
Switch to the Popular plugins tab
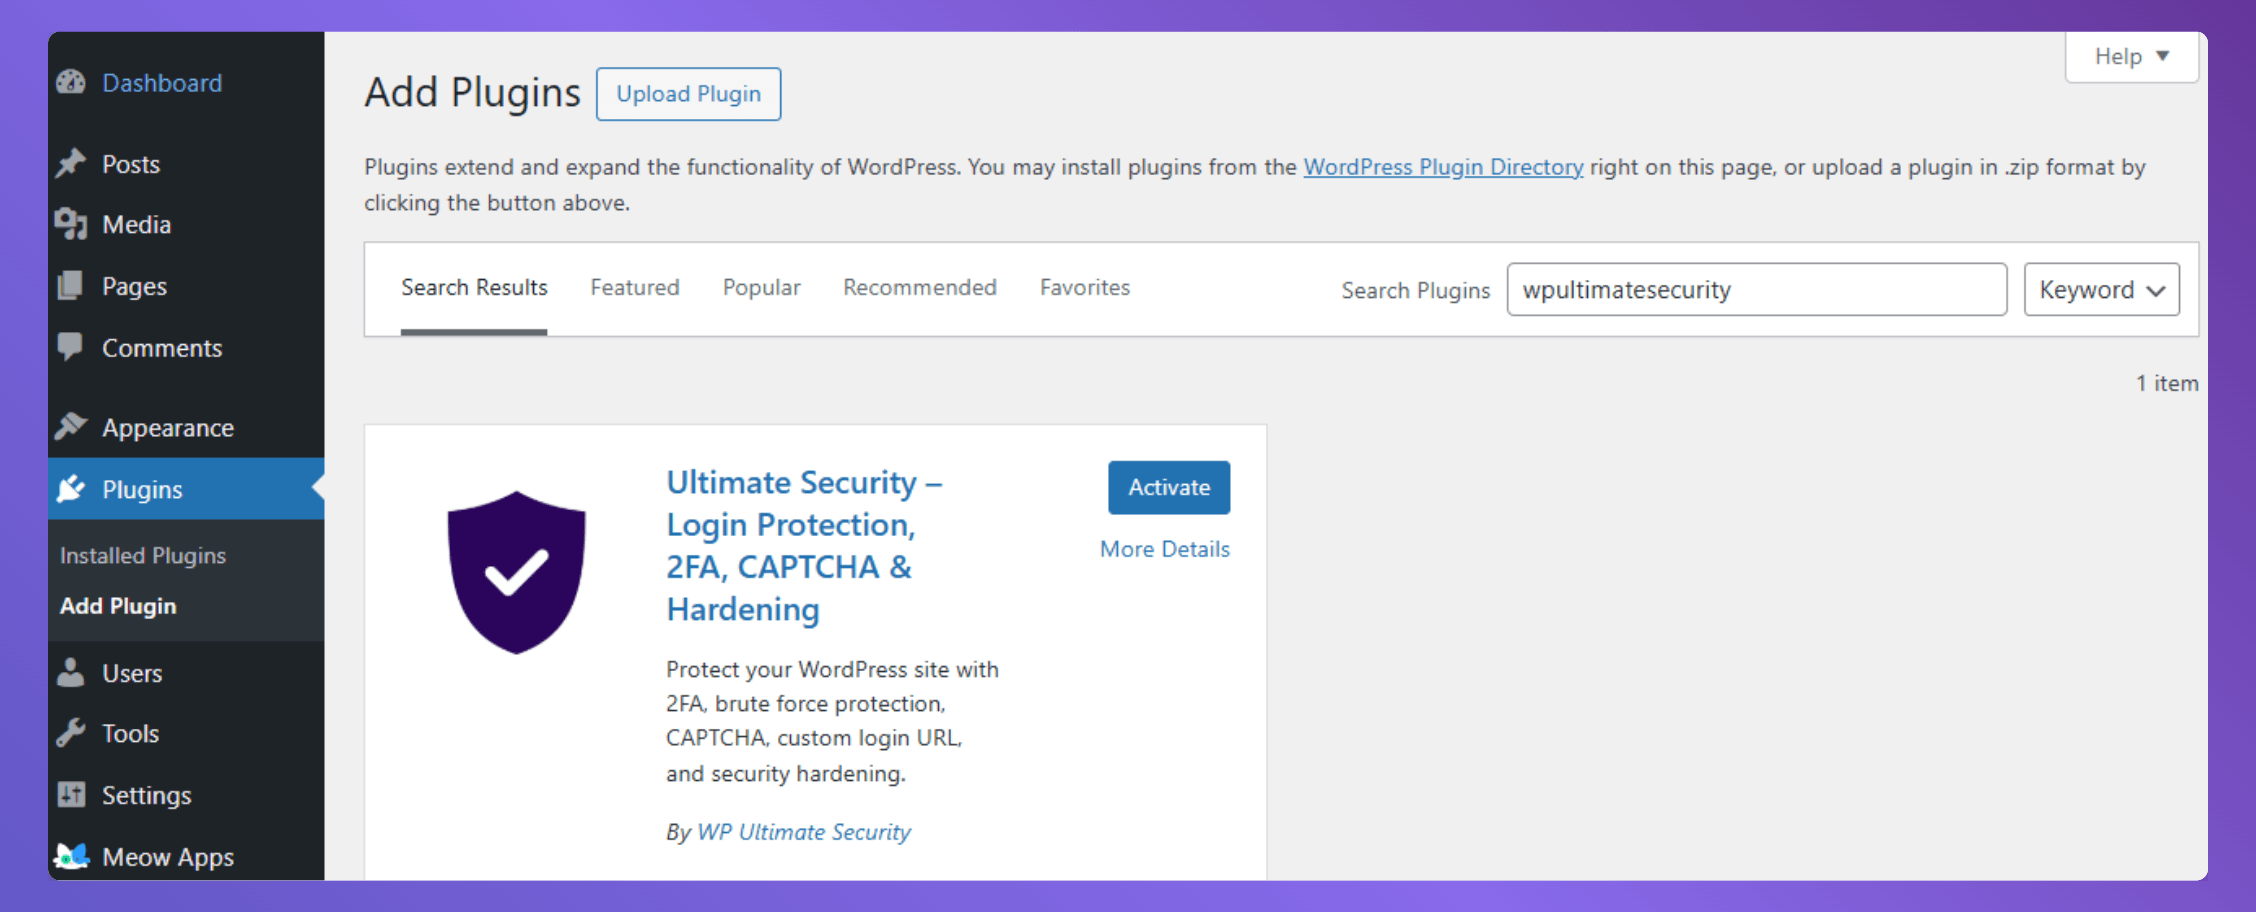click(761, 287)
